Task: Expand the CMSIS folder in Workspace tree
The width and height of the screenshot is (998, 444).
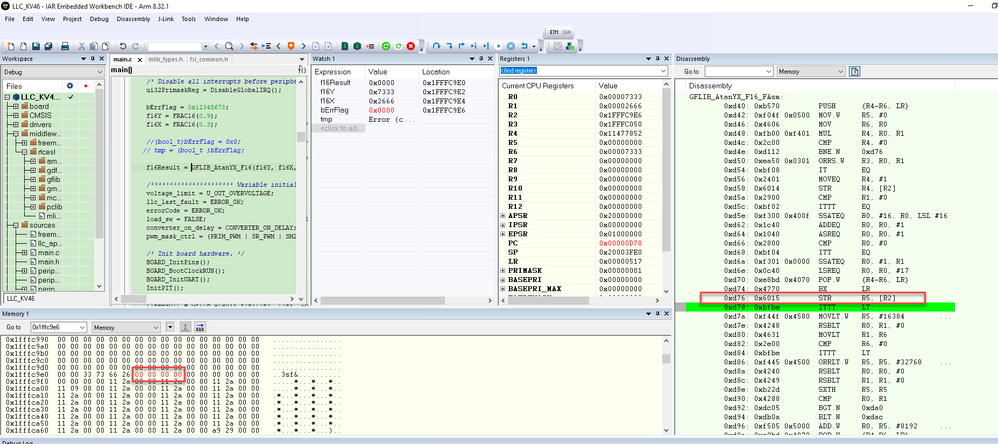Action: 16,115
